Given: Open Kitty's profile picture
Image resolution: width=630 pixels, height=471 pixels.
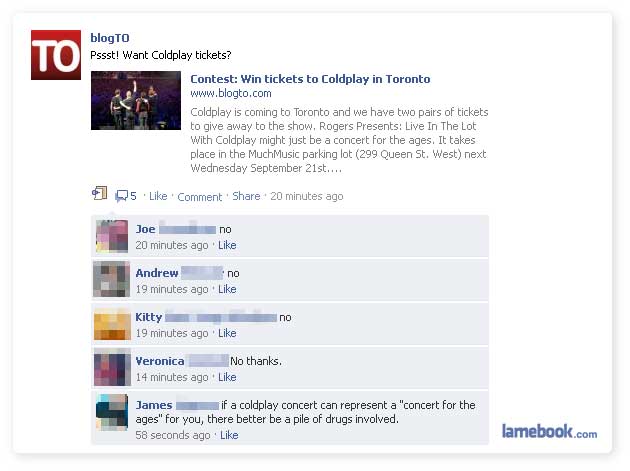Looking at the screenshot, I should tap(112, 324).
